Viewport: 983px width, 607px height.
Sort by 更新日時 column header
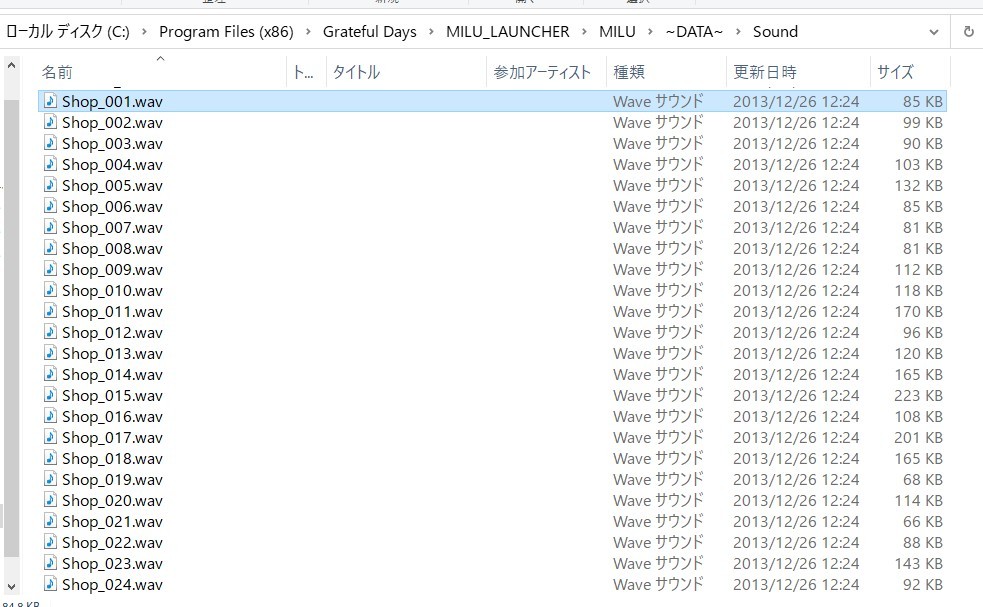pos(764,72)
